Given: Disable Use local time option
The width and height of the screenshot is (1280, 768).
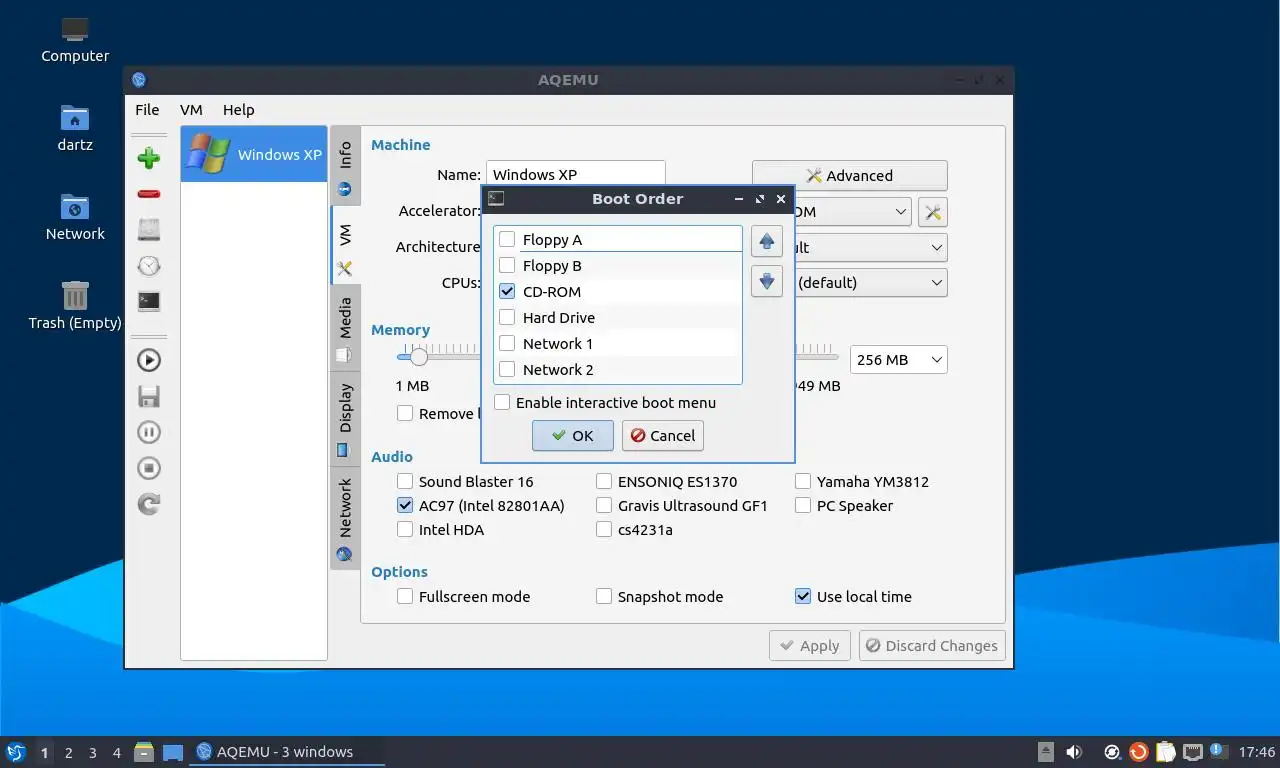Looking at the screenshot, I should click(803, 597).
